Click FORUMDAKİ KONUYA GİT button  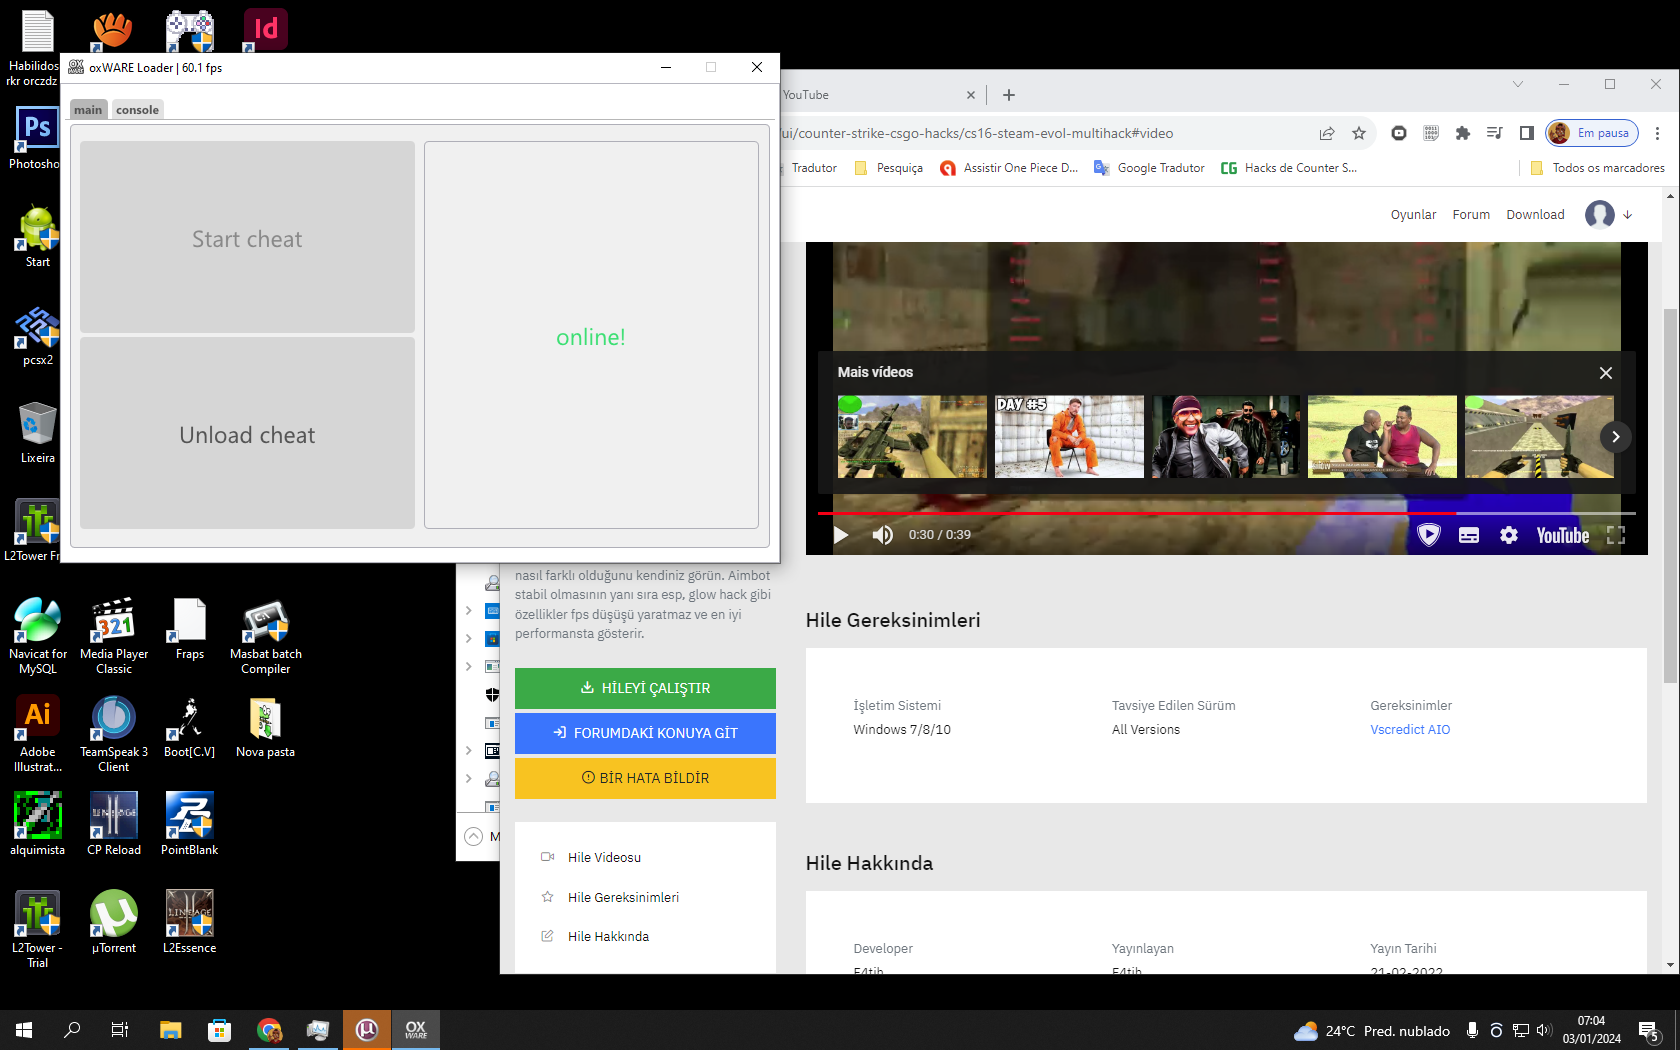pyautogui.click(x=645, y=733)
